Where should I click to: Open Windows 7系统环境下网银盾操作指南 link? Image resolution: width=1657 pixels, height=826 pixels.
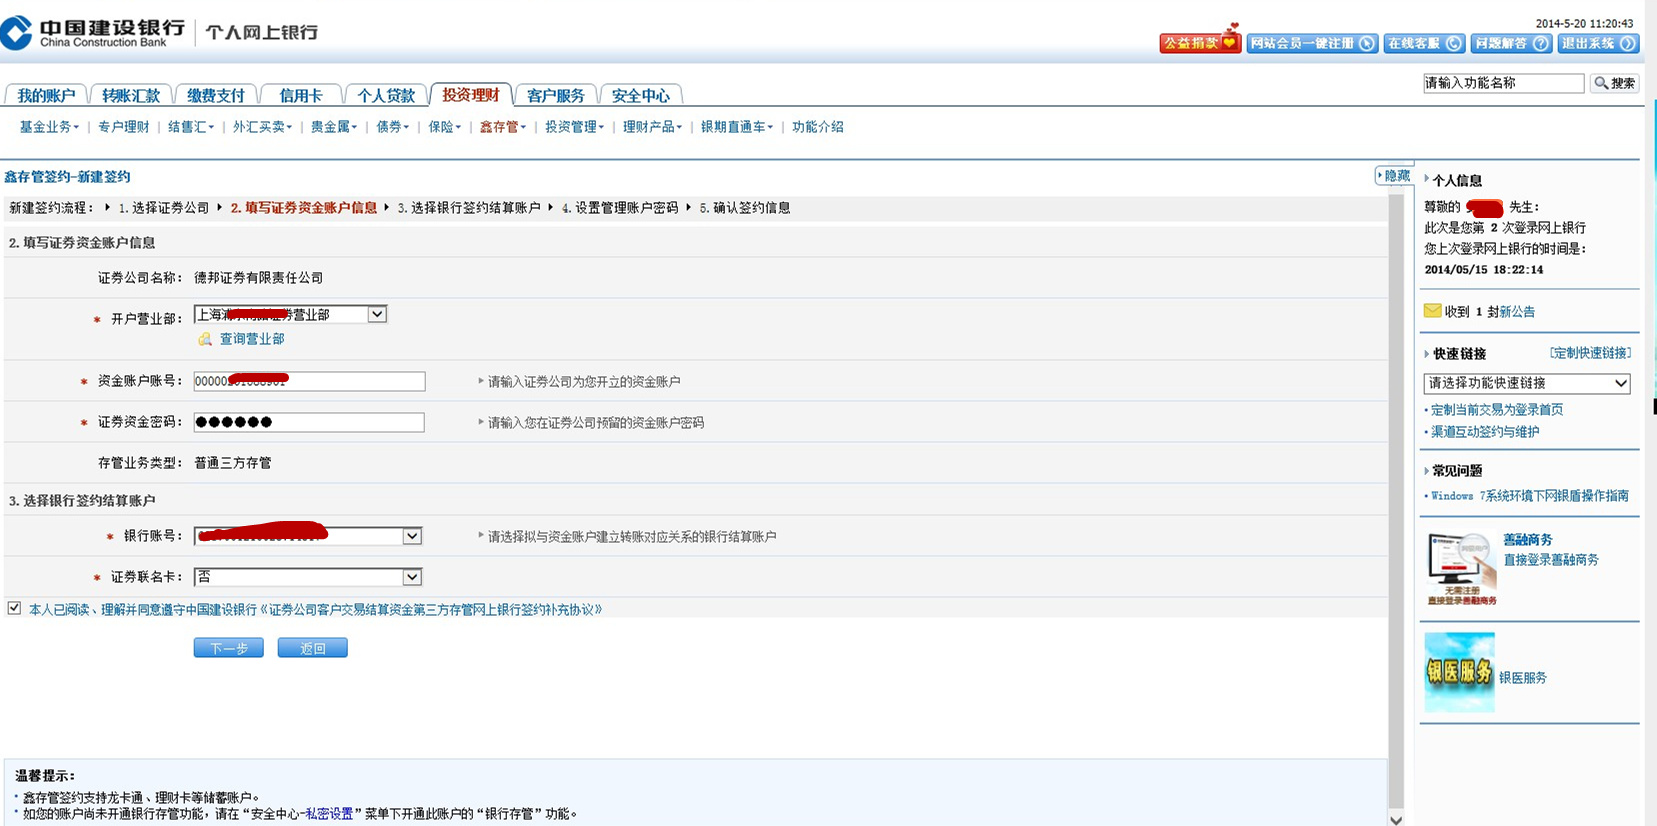[x=1530, y=496]
